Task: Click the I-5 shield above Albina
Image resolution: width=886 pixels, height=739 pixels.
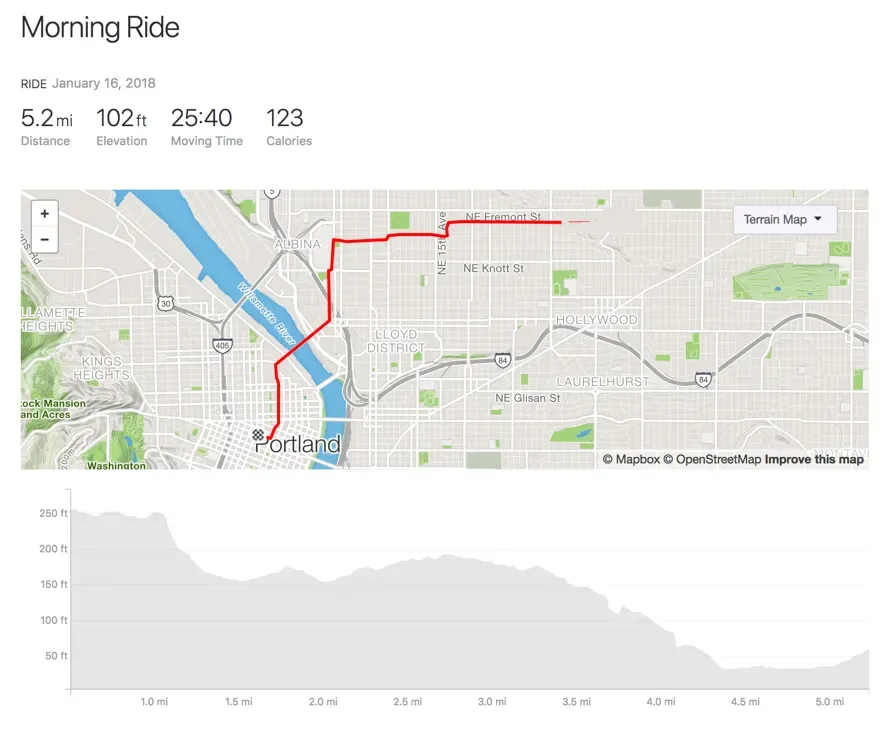Action: tap(271, 192)
